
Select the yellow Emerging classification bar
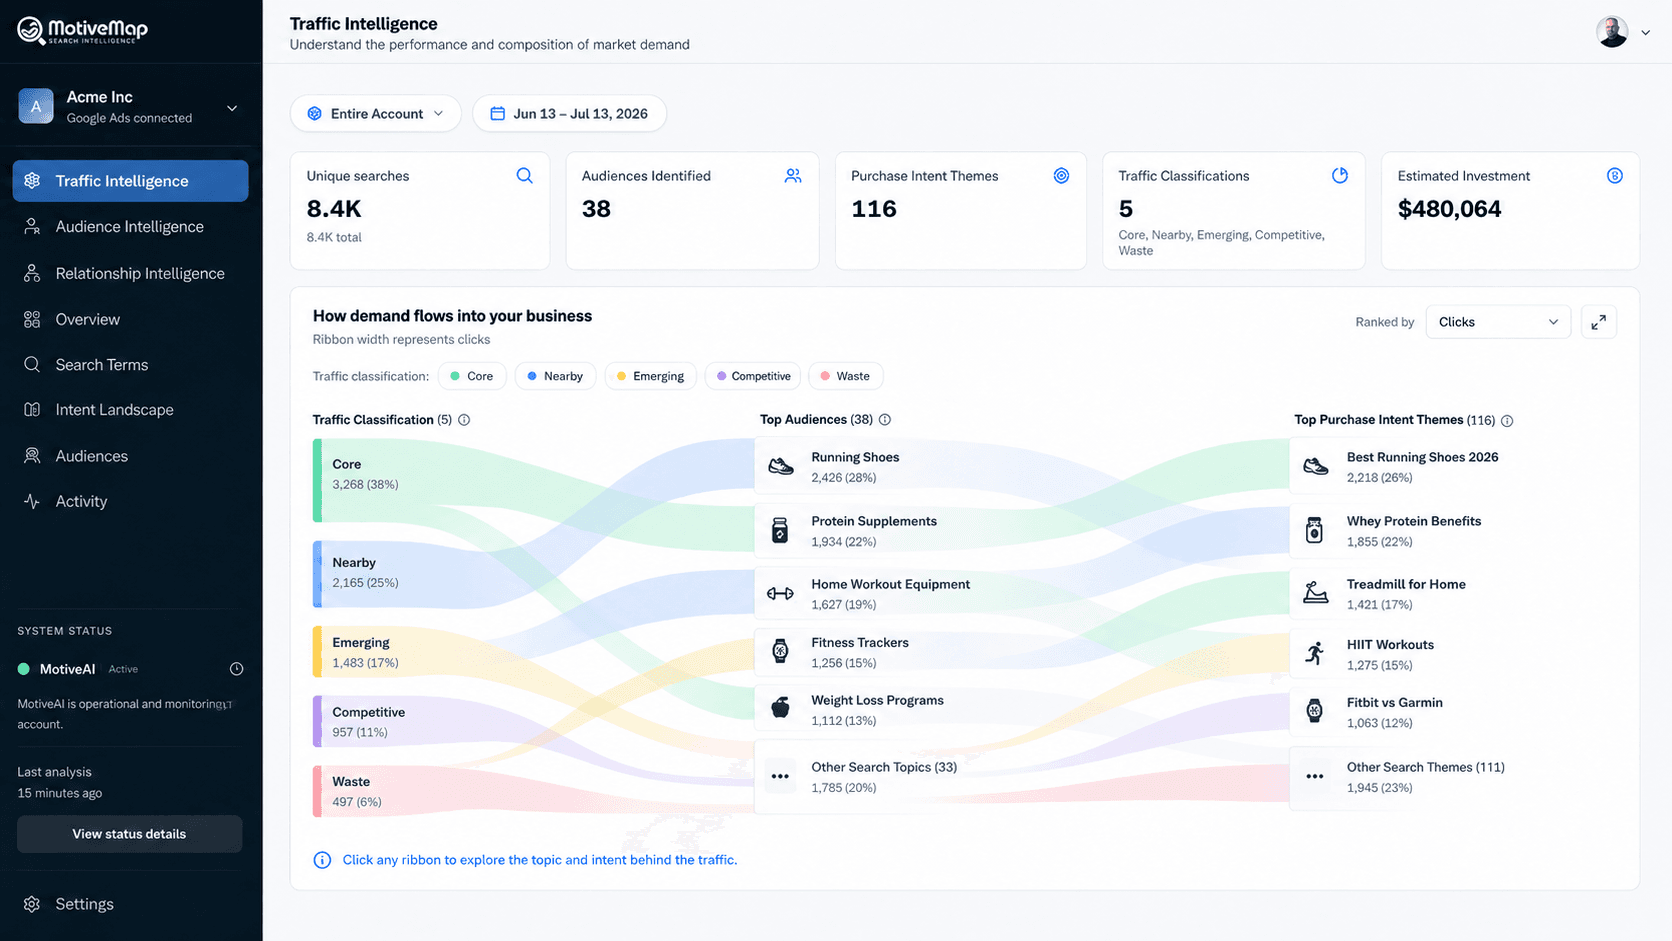(x=317, y=652)
